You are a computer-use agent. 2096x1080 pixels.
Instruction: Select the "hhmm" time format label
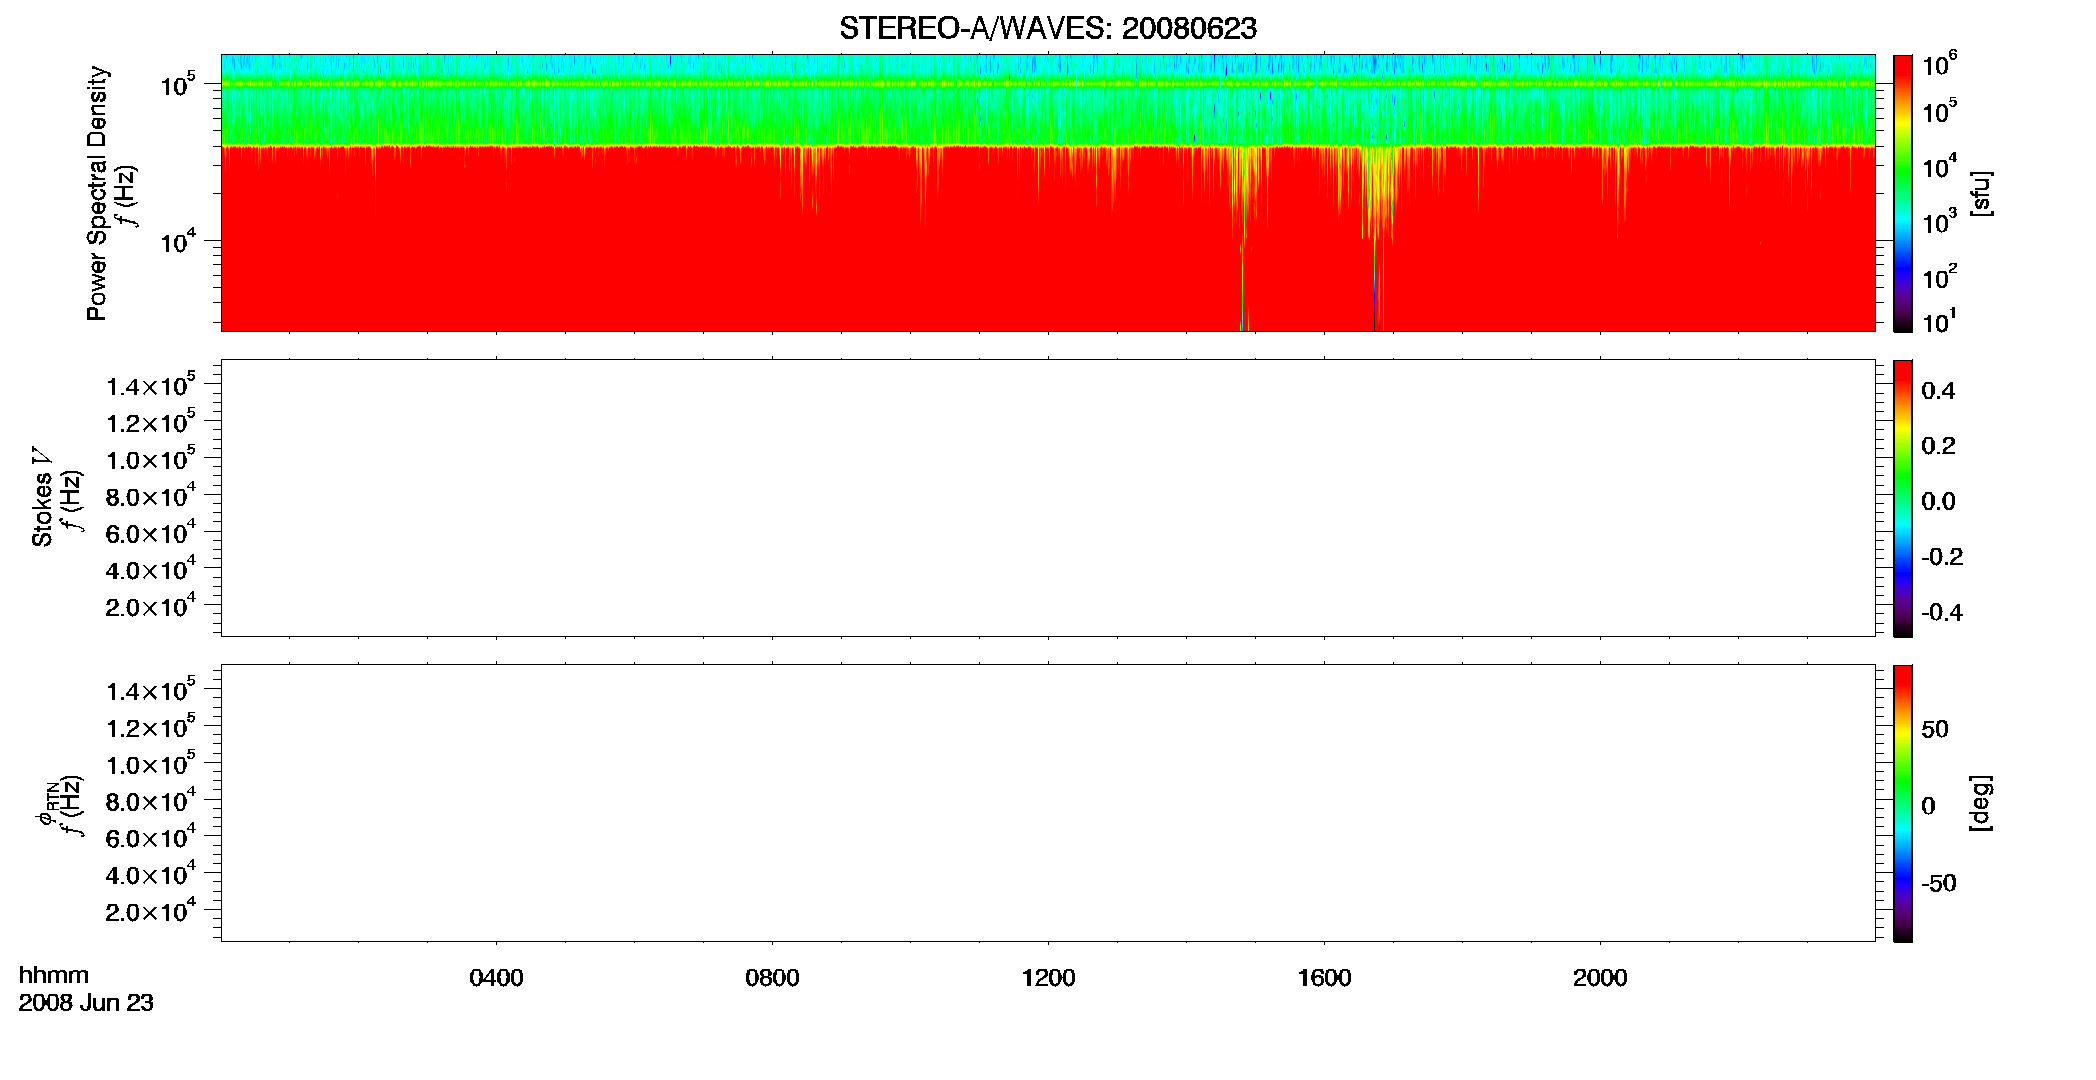tap(54, 975)
